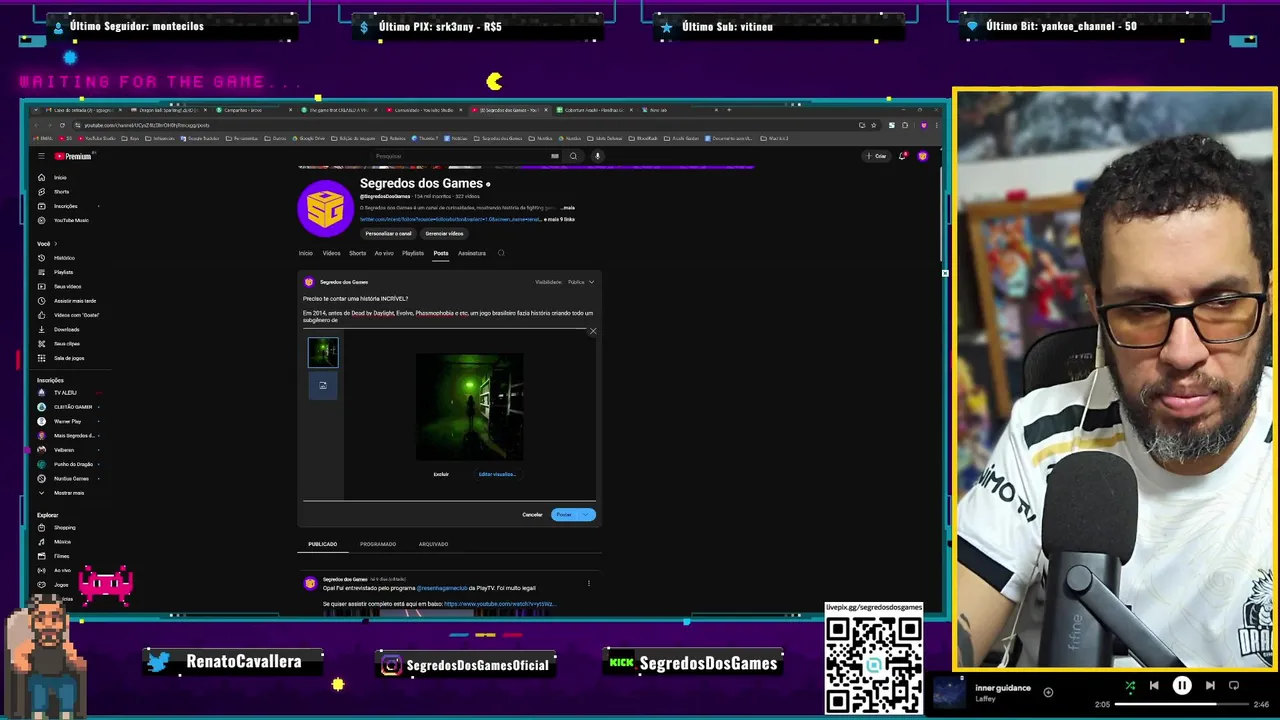Expand the Você section chevron

[56, 244]
